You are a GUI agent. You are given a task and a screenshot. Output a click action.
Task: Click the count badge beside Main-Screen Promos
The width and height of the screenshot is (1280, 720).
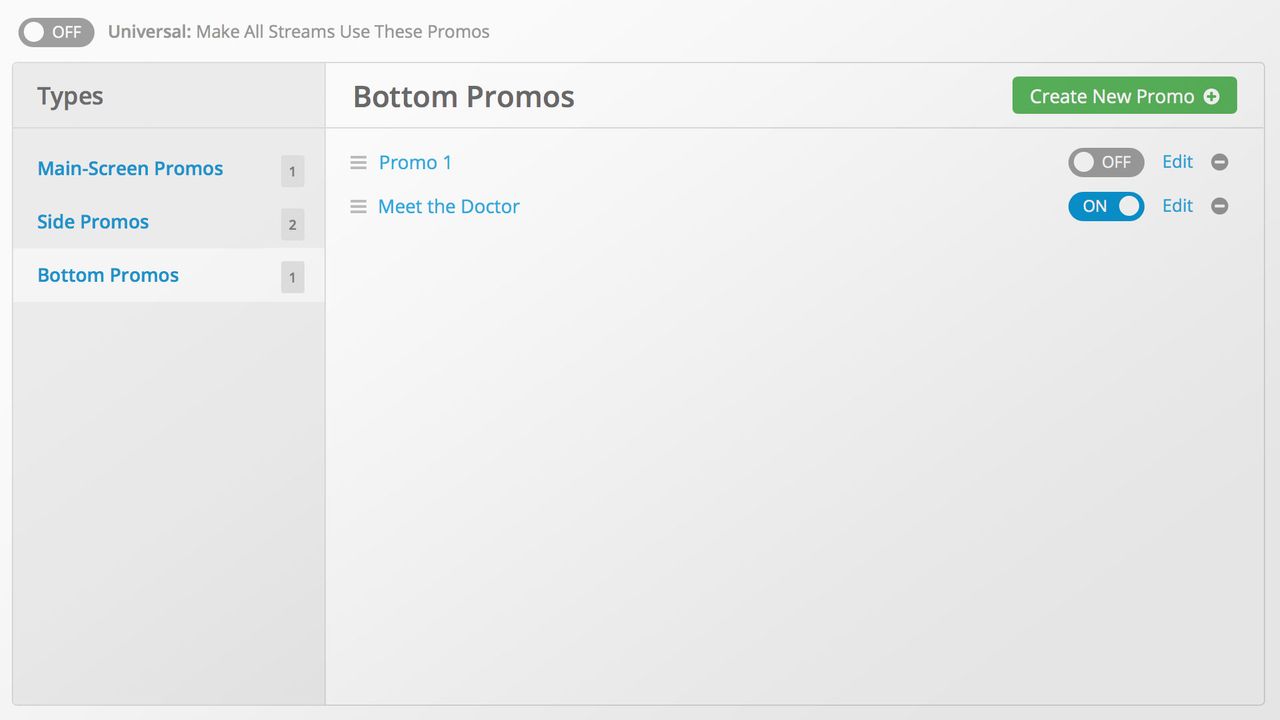click(292, 171)
